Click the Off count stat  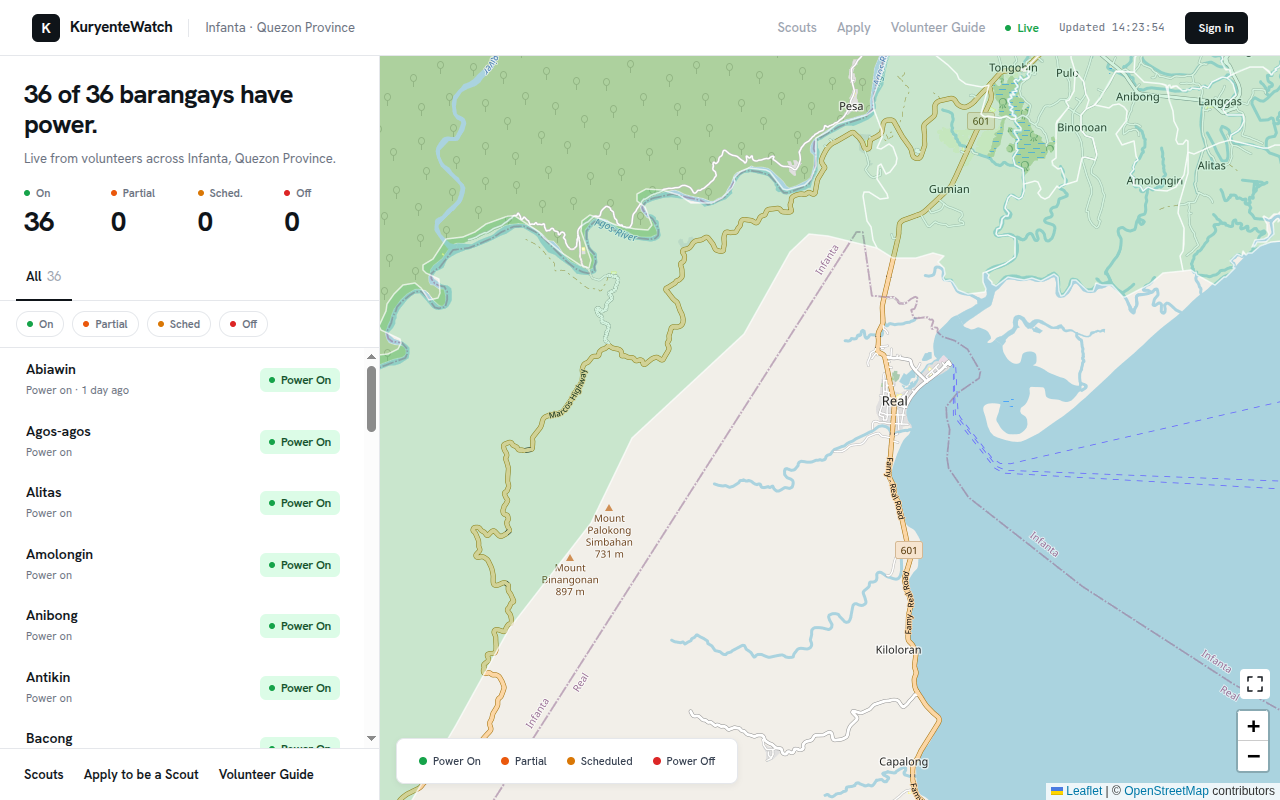click(x=292, y=222)
